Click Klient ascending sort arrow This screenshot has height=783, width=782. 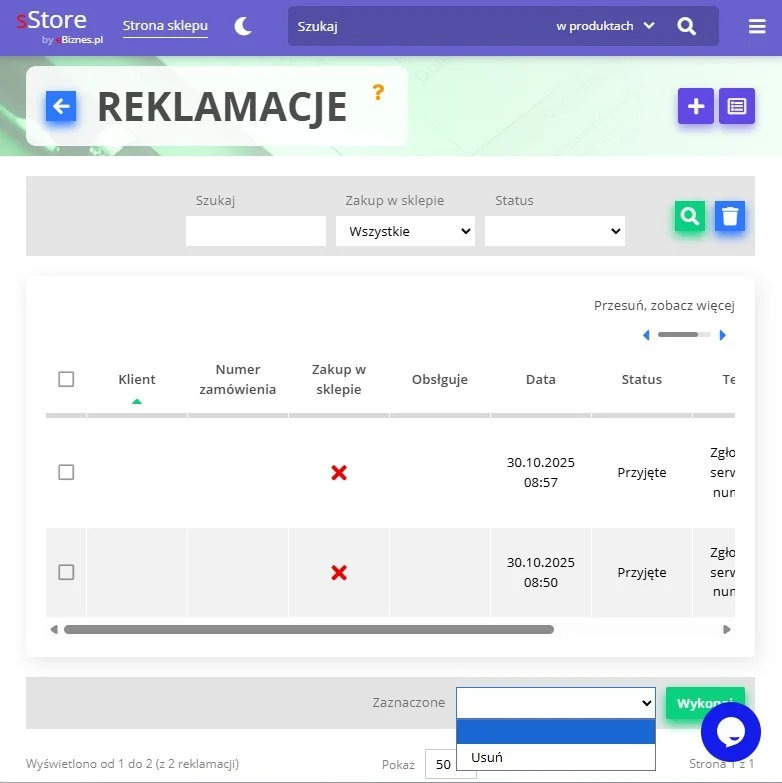click(x=137, y=401)
